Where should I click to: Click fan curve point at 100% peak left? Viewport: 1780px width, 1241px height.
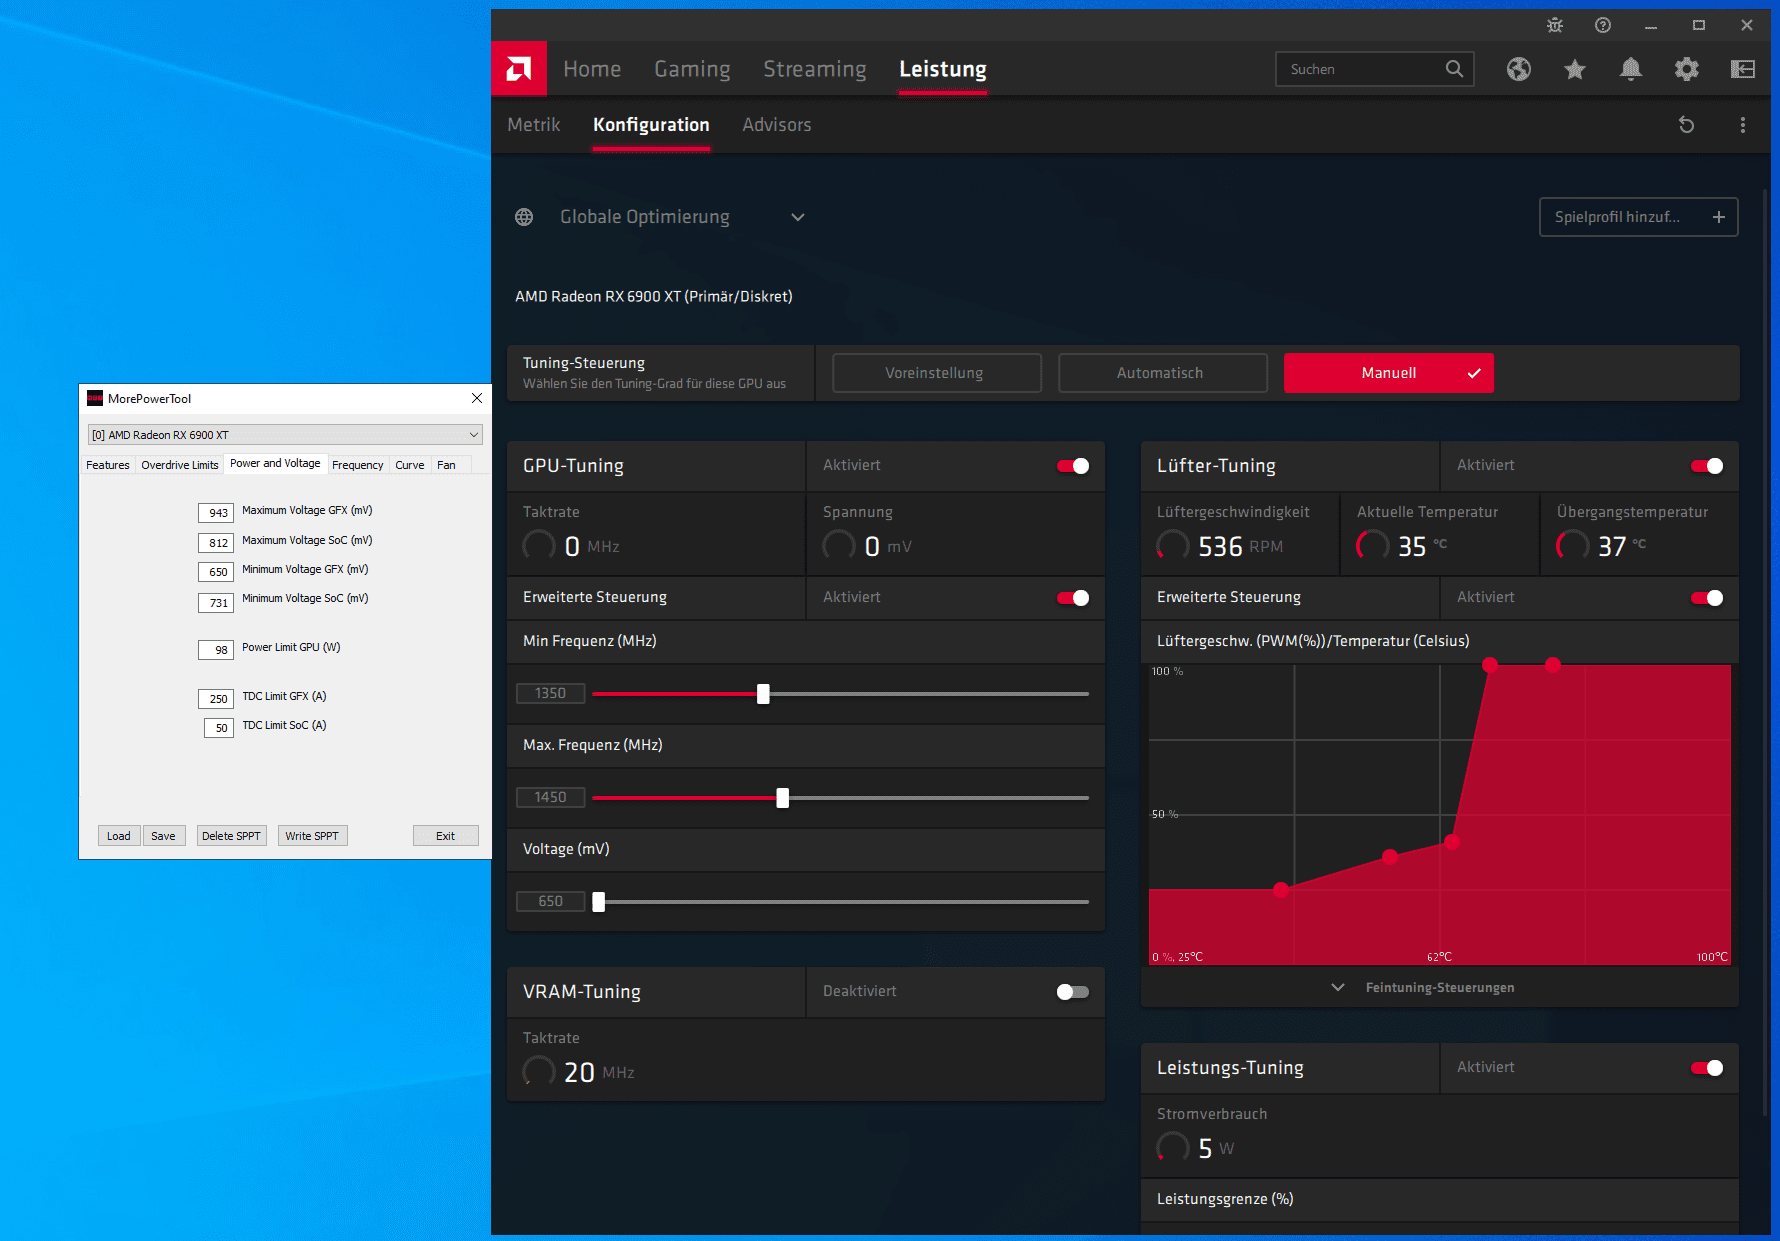click(x=1490, y=664)
